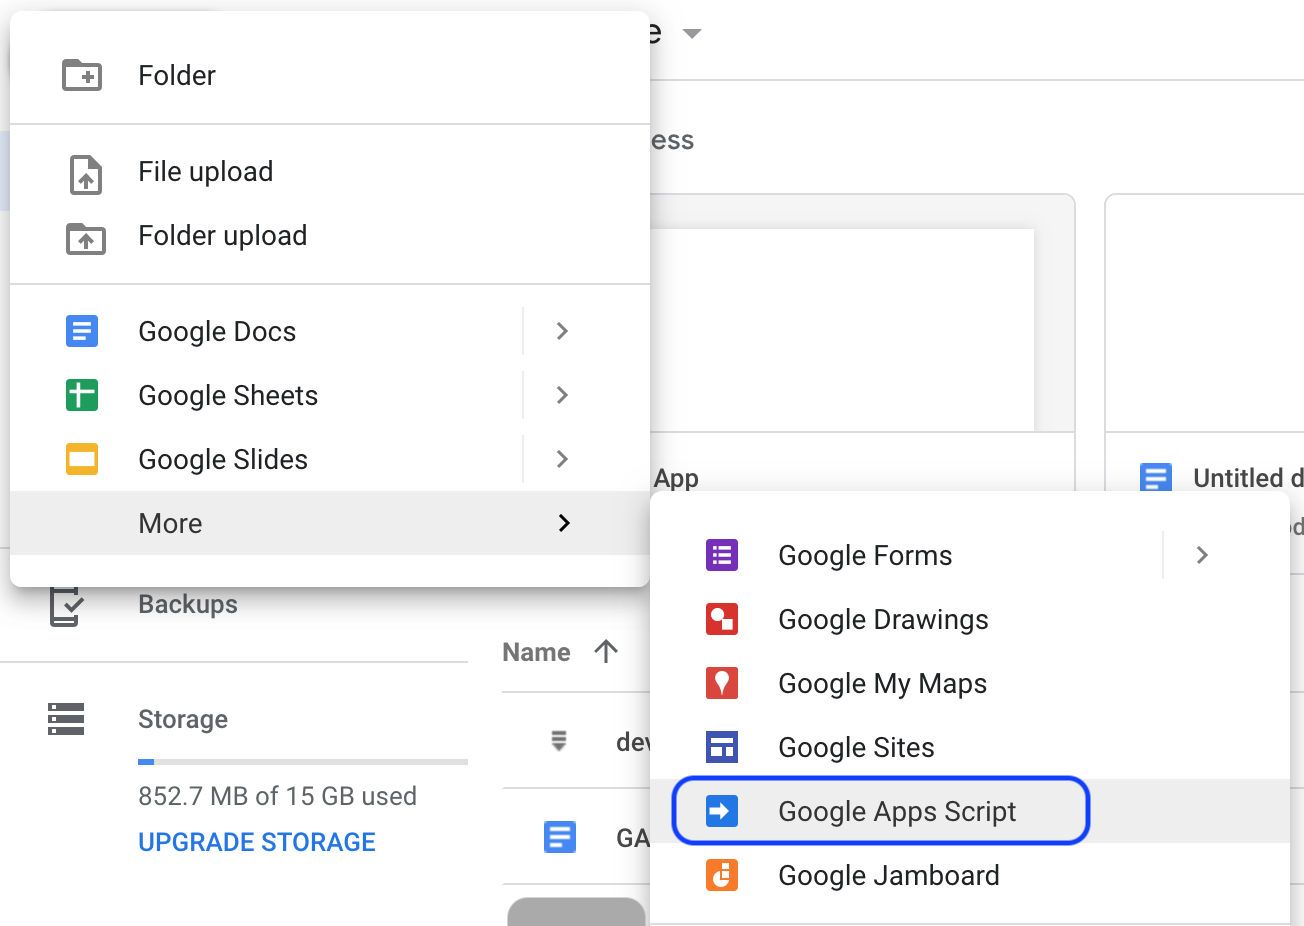The height and width of the screenshot is (926, 1304).
Task: Expand the Google Sheets submenu arrow
Action: click(562, 395)
